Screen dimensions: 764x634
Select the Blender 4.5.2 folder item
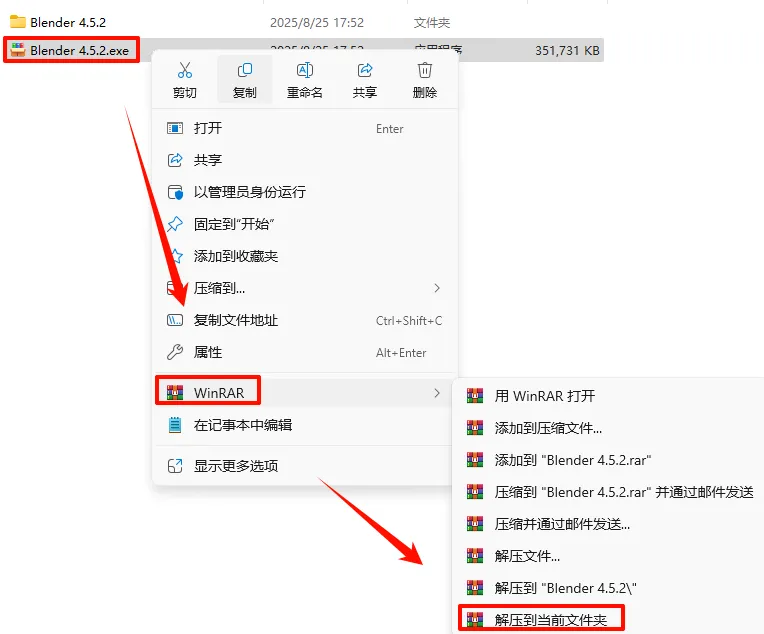[x=68, y=22]
